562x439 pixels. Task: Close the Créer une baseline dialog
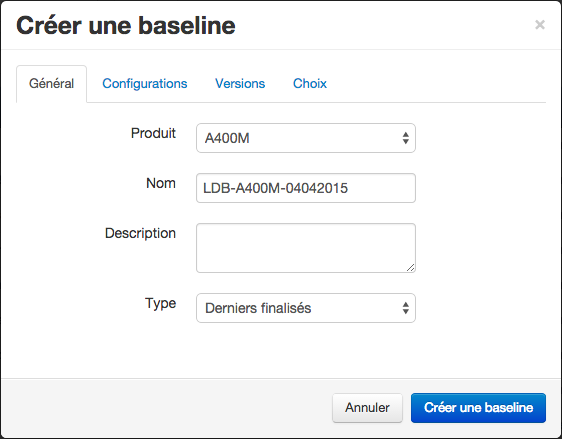point(540,25)
